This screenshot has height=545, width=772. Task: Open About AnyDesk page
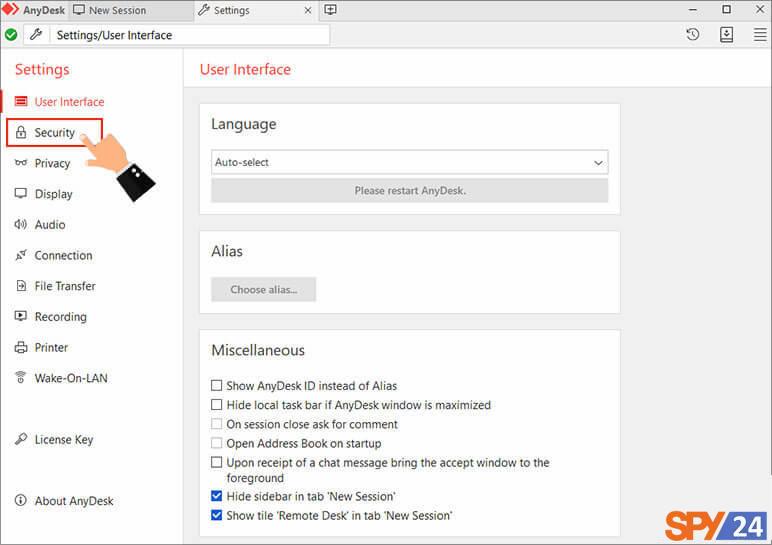74,501
